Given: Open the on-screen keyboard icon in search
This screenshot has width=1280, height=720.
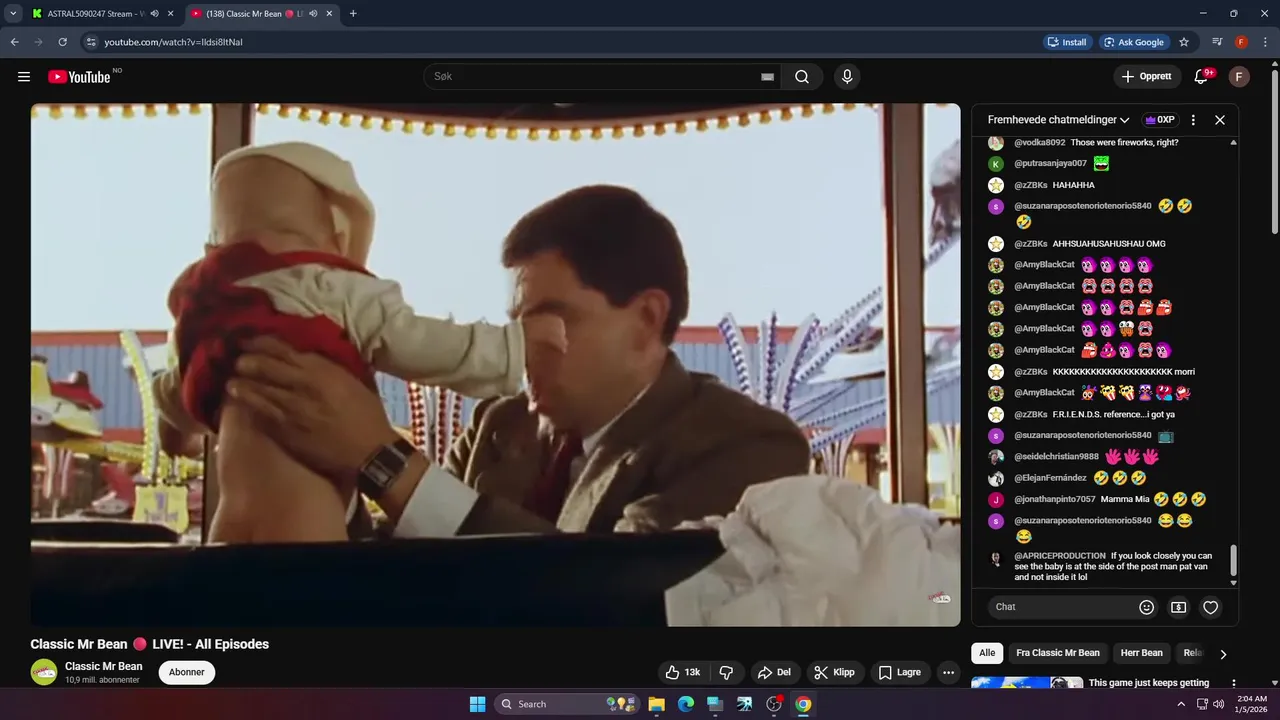Looking at the screenshot, I should click(x=768, y=77).
